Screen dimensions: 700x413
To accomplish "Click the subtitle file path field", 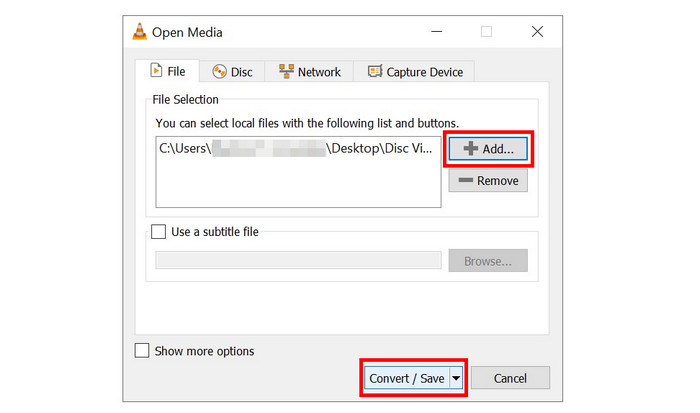I will pyautogui.click(x=298, y=260).
